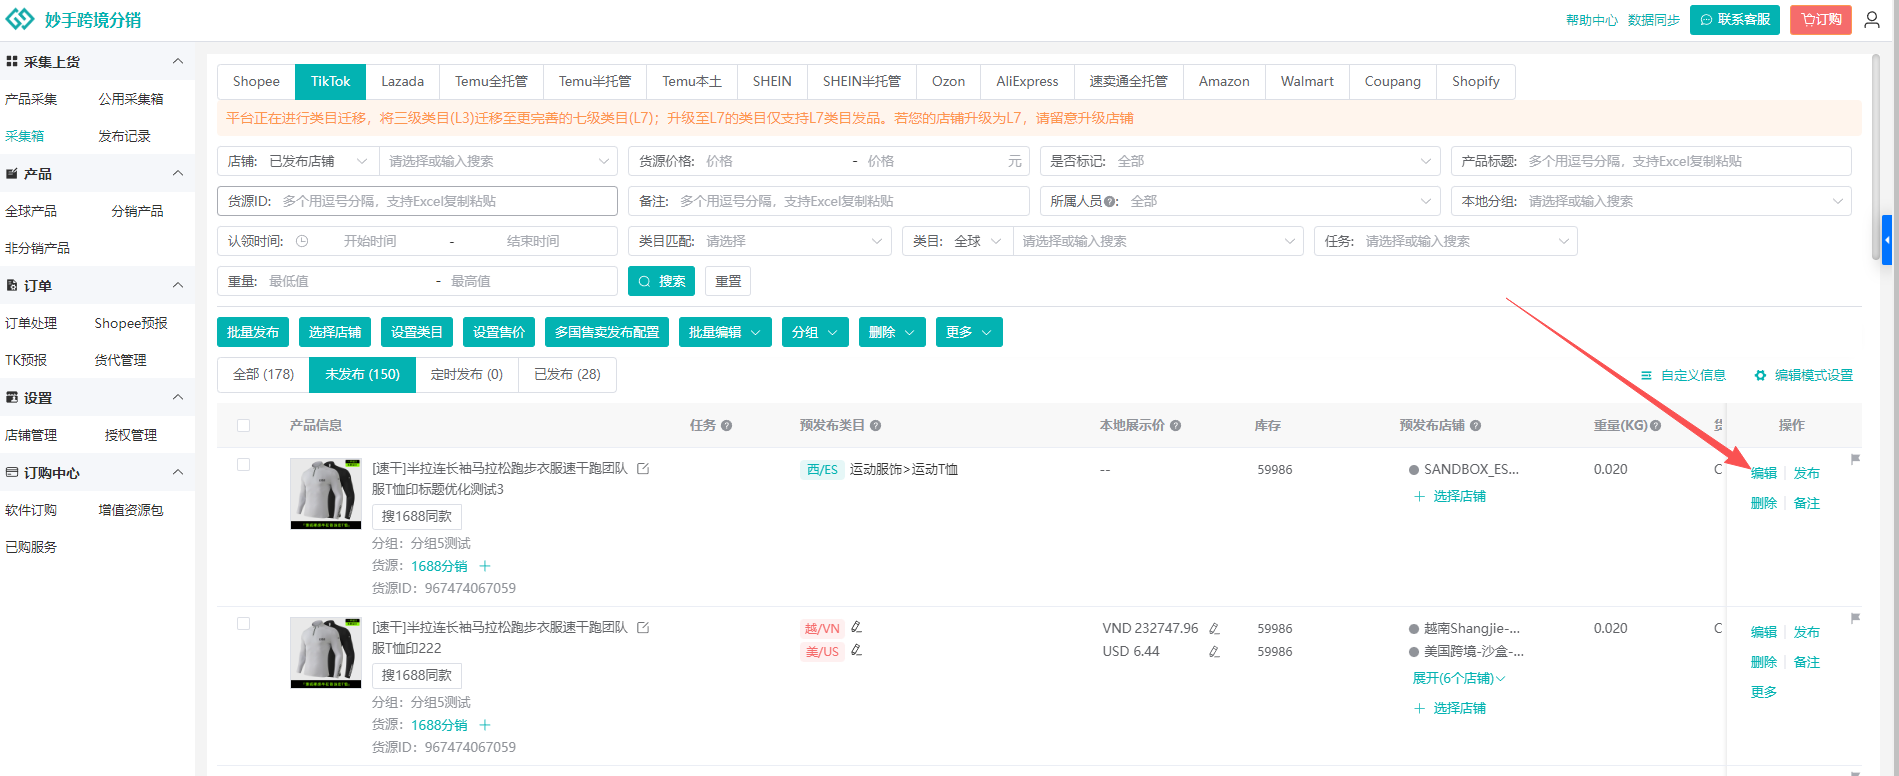Click the user profile icon
Screen dimensions: 1899x776
pyautogui.click(x=1872, y=20)
